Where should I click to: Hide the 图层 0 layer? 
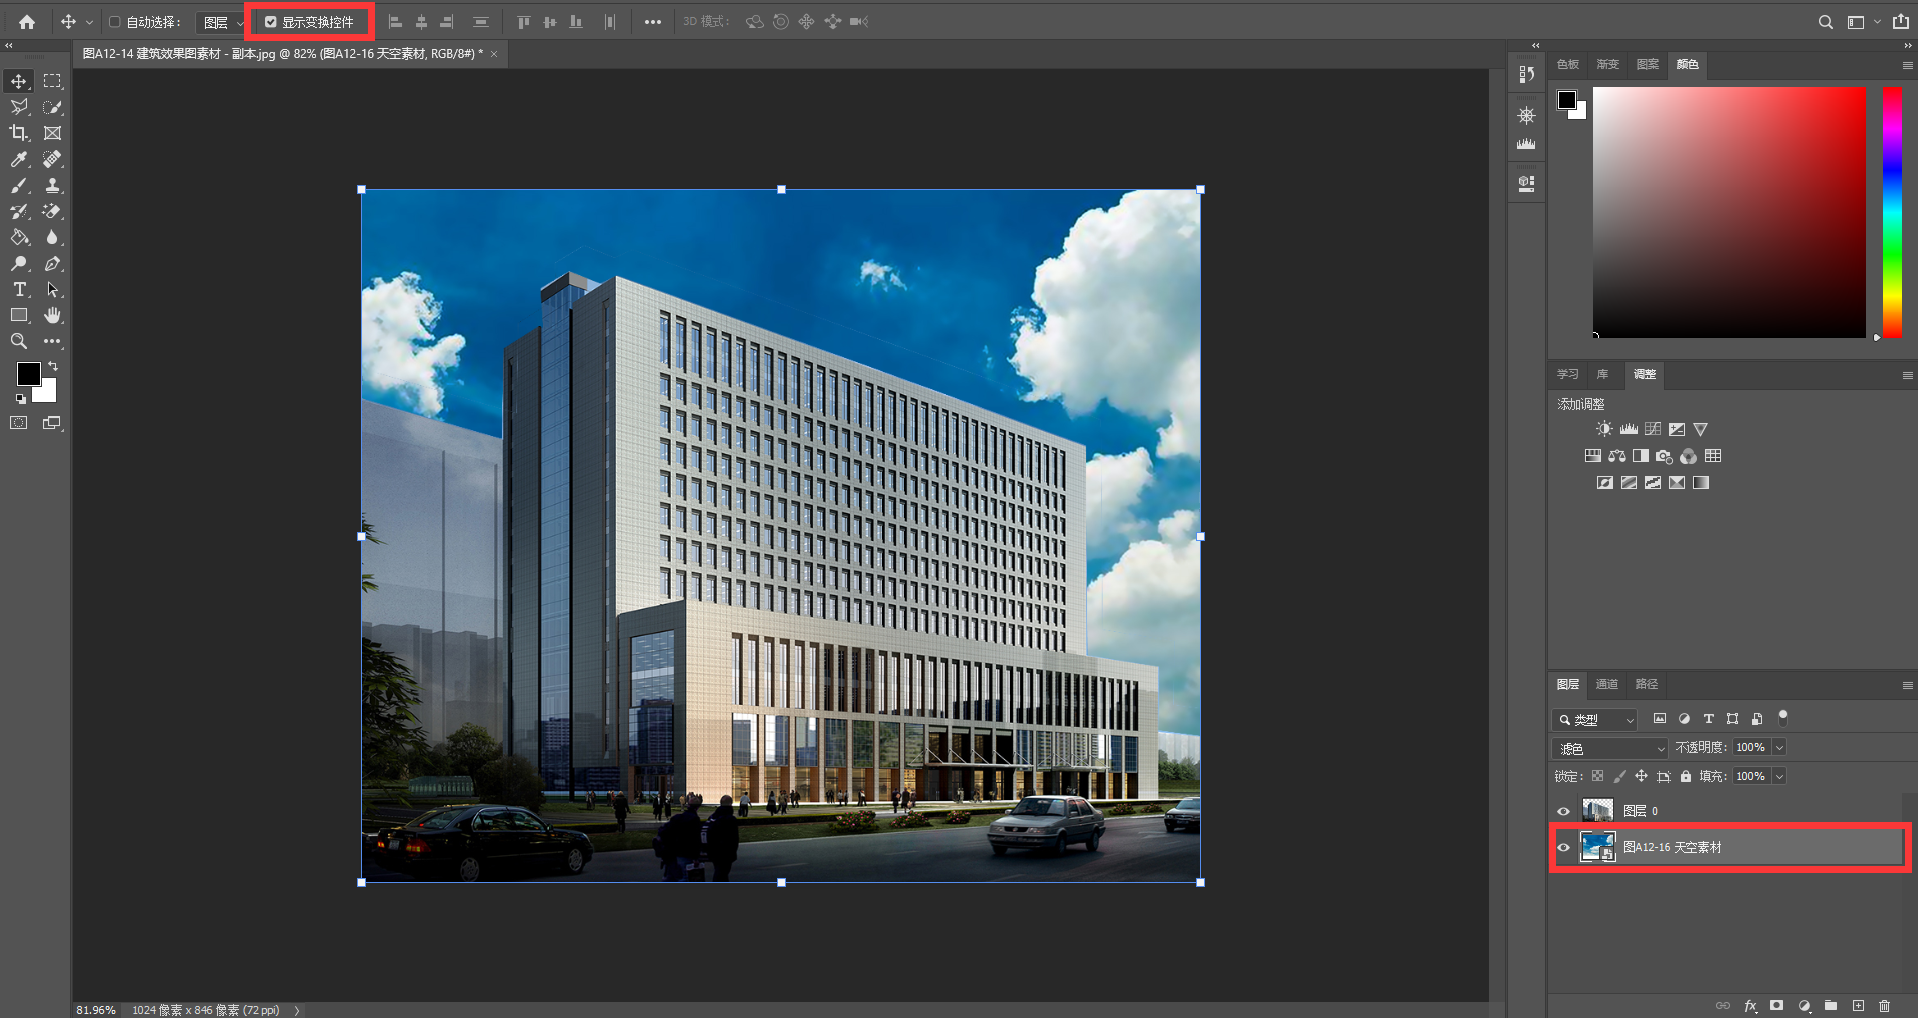[x=1563, y=811]
